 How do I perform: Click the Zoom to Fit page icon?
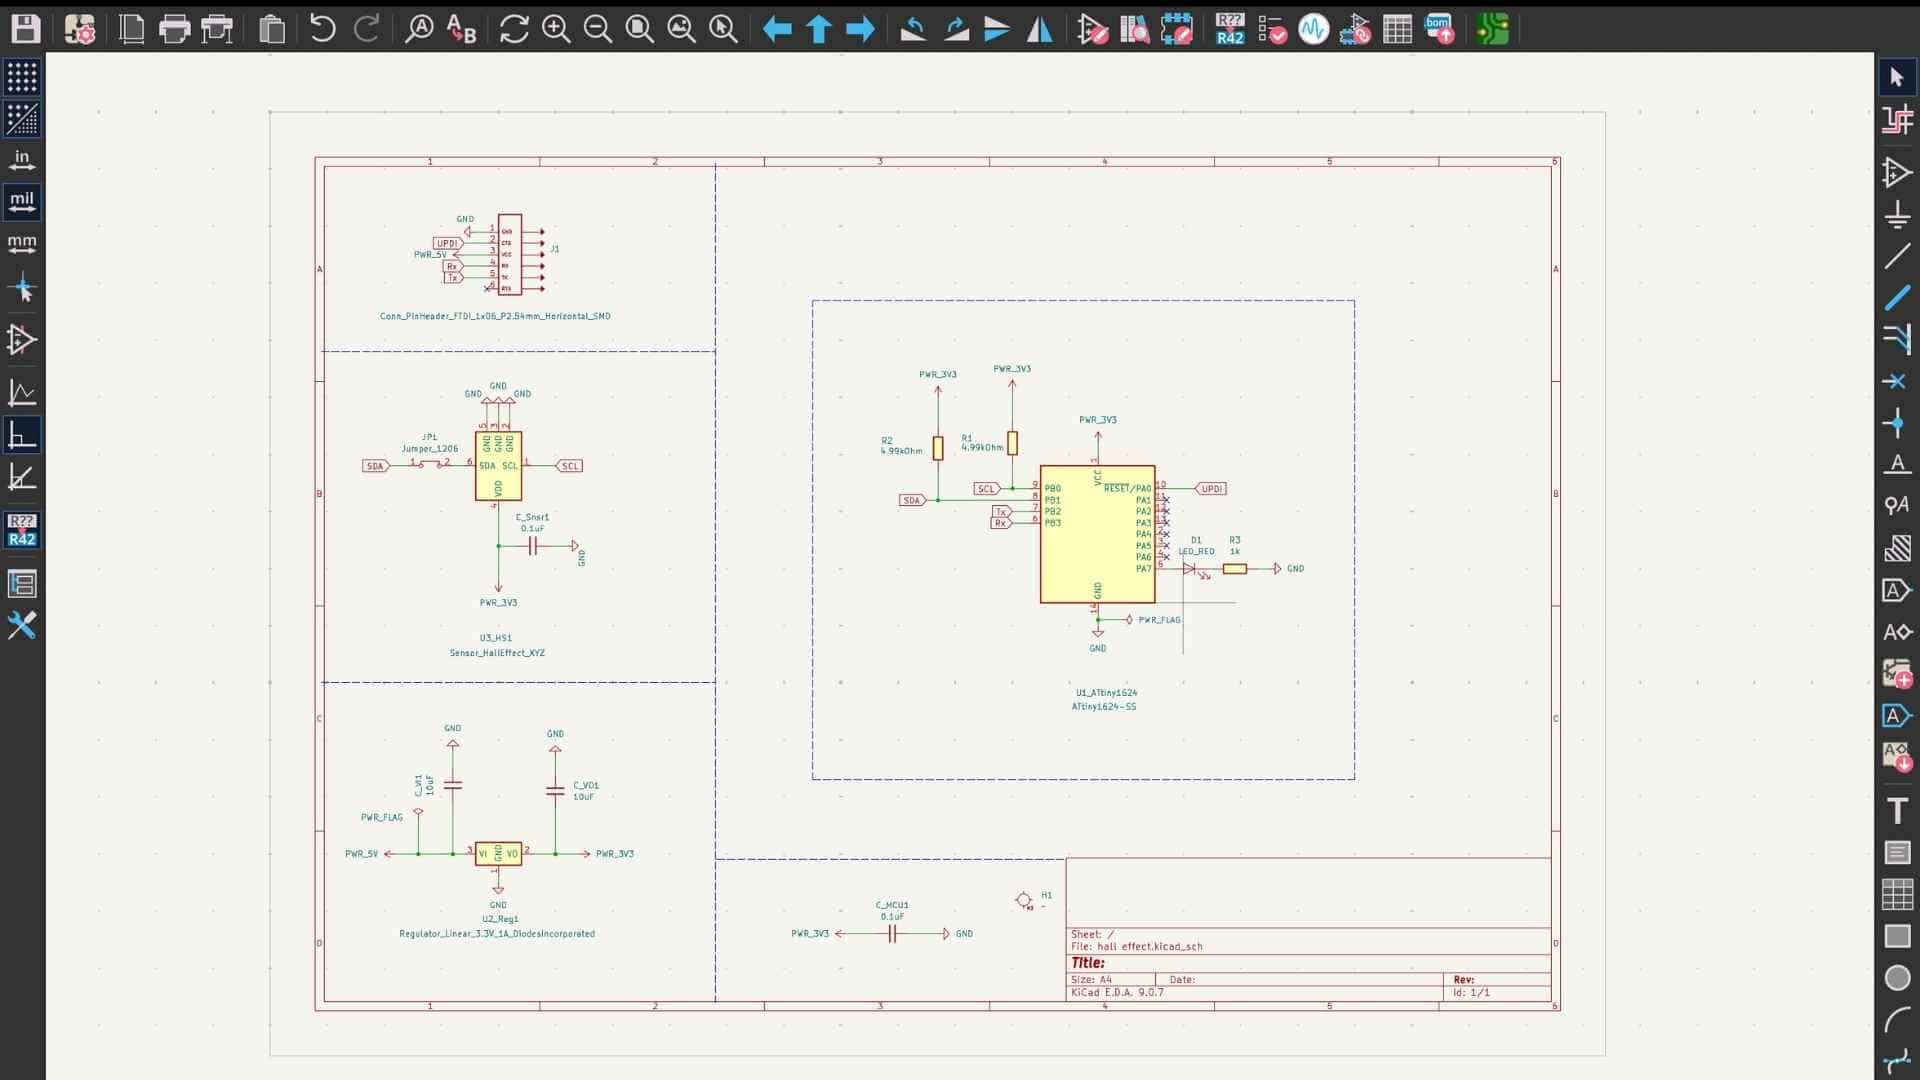[x=640, y=29]
